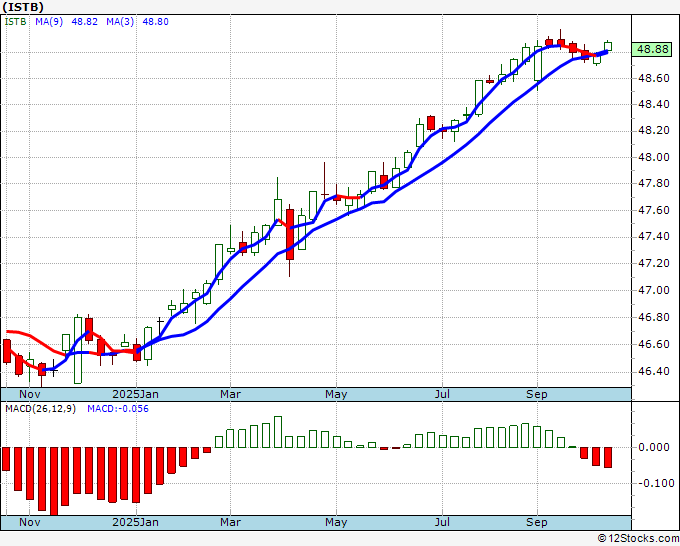Click 2025Jan on the MACD panel date axis
The image size is (680, 546).
coord(135,522)
